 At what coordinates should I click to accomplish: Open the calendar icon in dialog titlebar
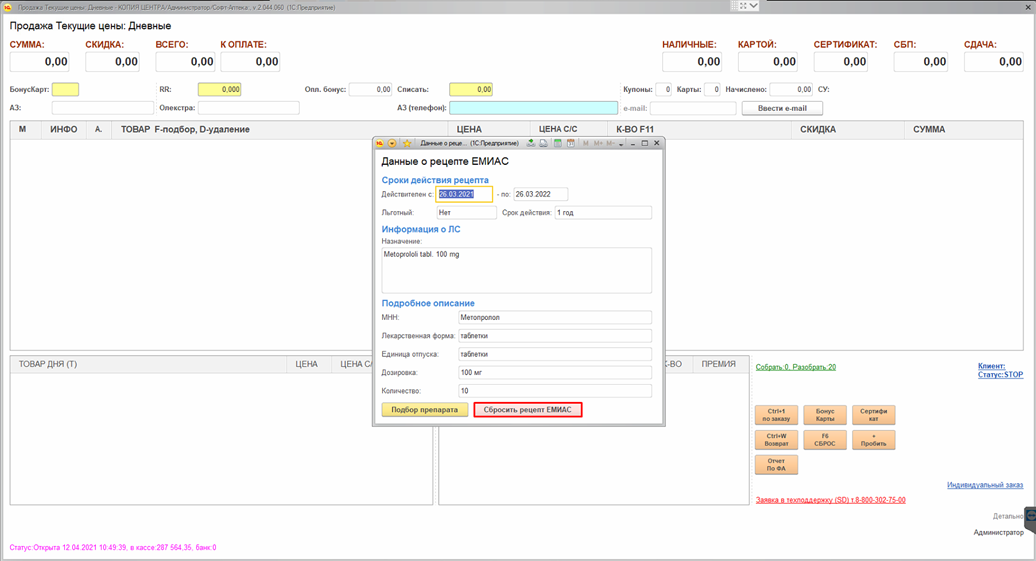(571, 144)
